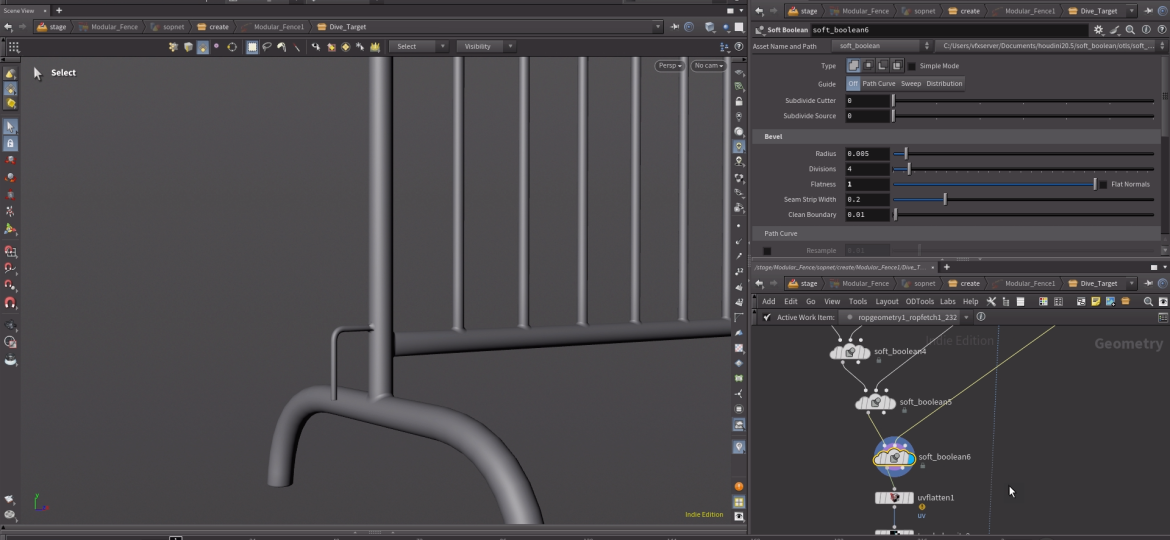Click the sticky note icon in network toolbar
This screenshot has width=1170, height=540.
(1095, 301)
